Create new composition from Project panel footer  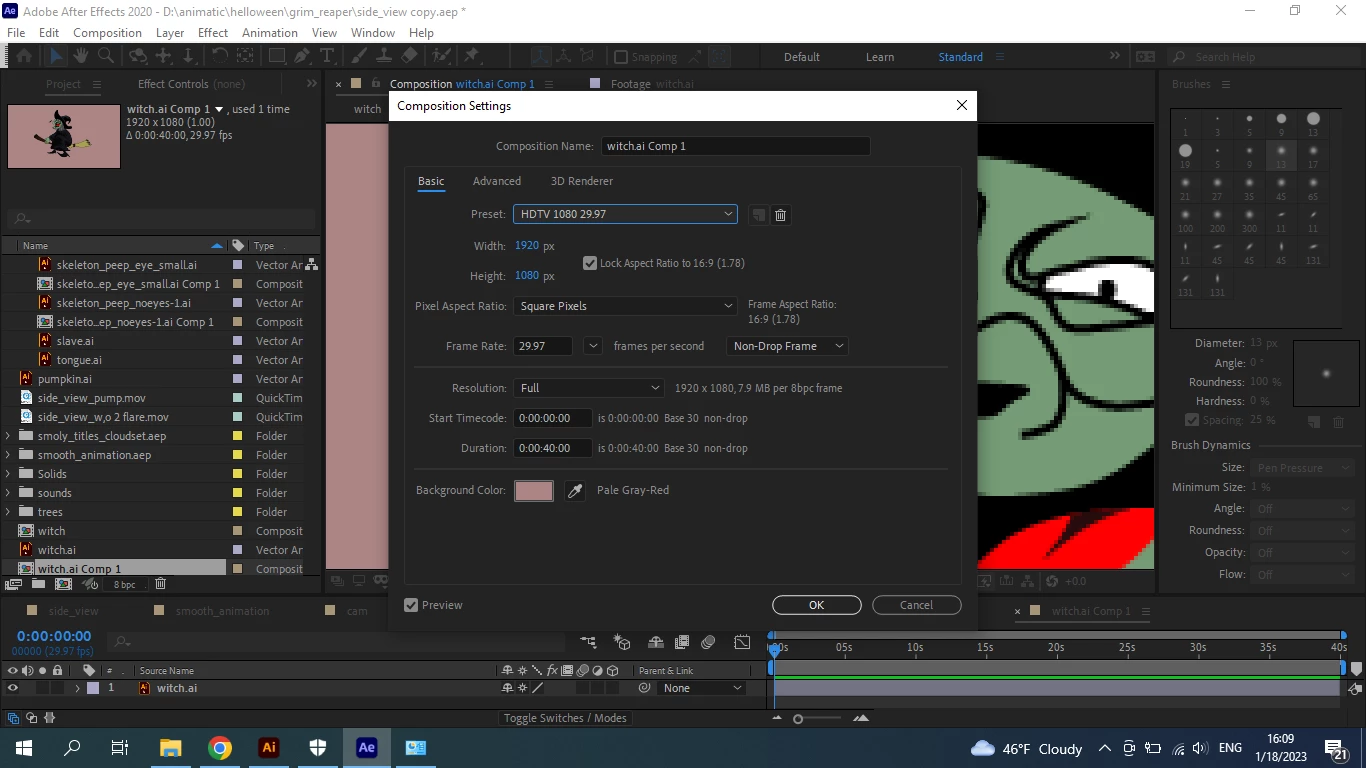coord(63,584)
